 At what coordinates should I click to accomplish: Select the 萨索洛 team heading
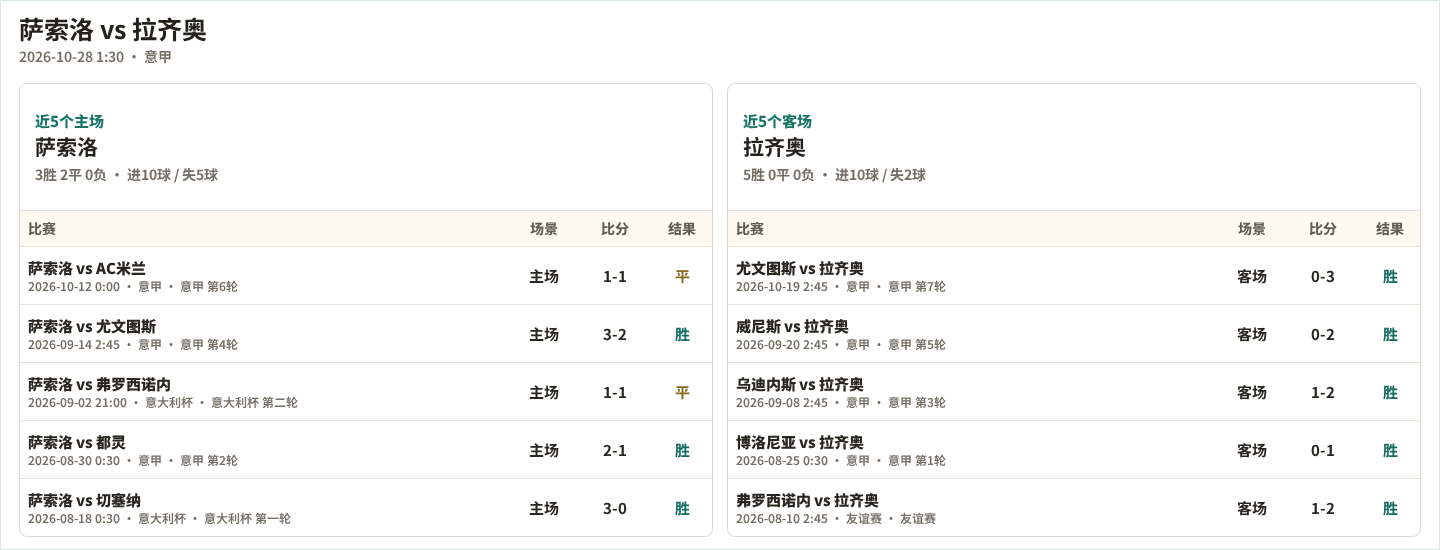click(66, 147)
